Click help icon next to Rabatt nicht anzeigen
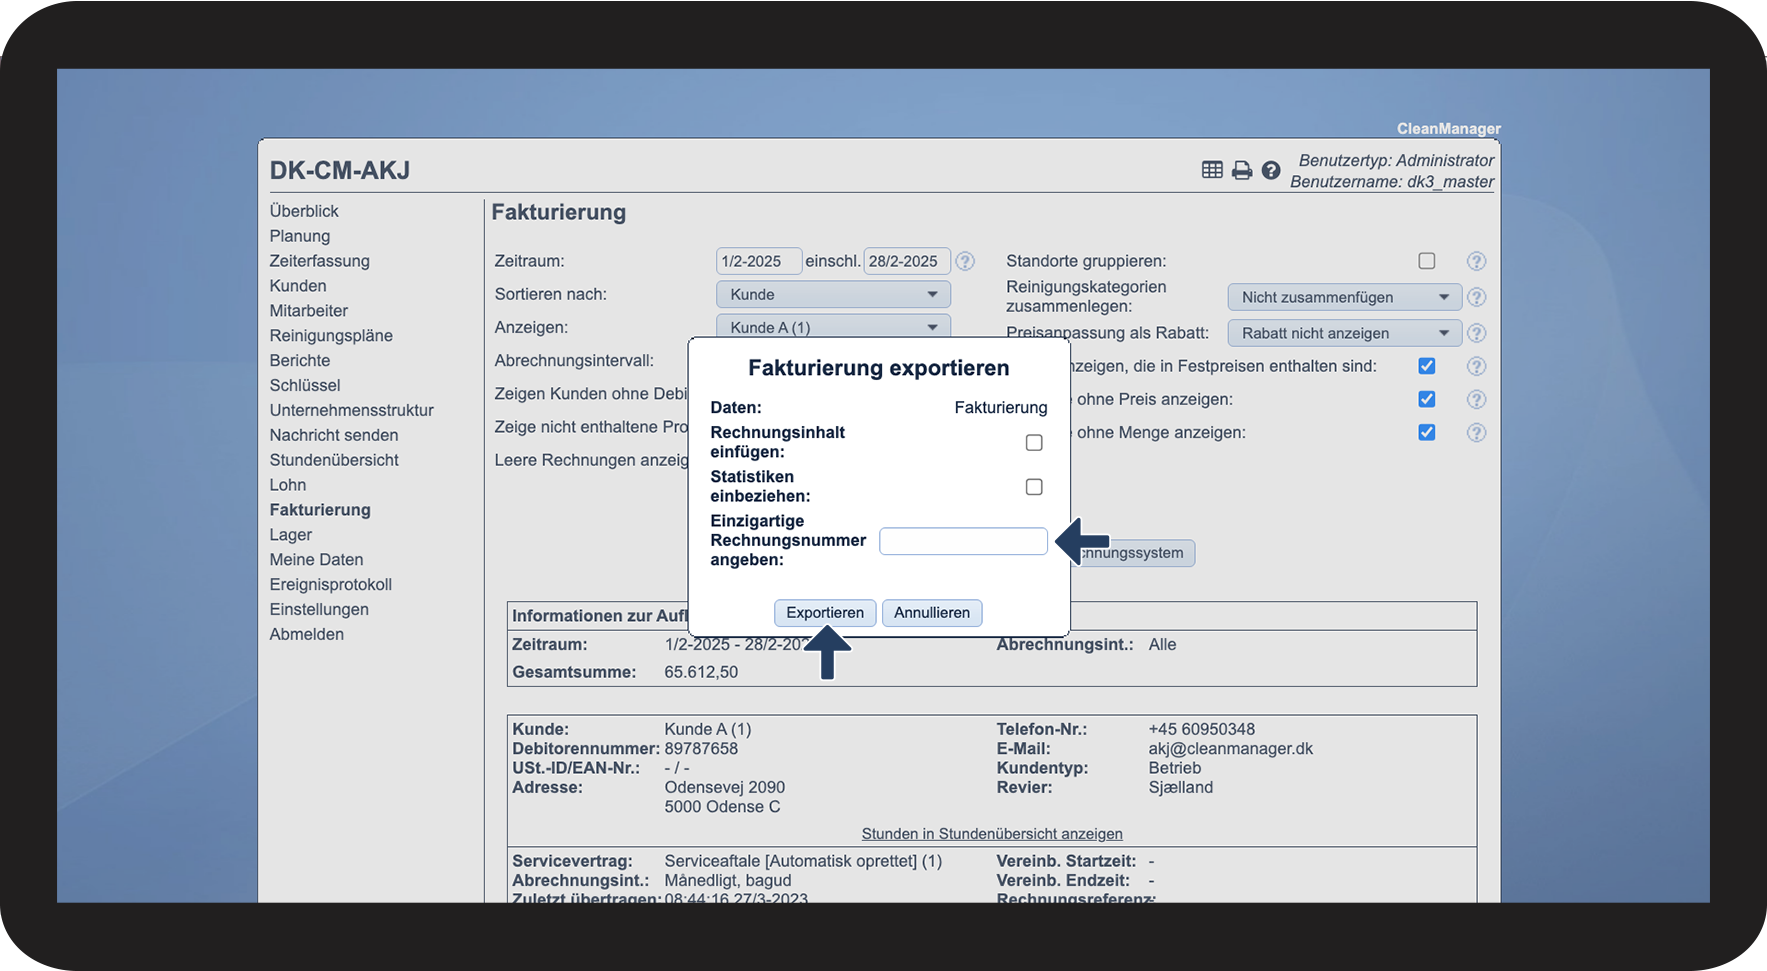The image size is (1767, 971). coord(1476,333)
